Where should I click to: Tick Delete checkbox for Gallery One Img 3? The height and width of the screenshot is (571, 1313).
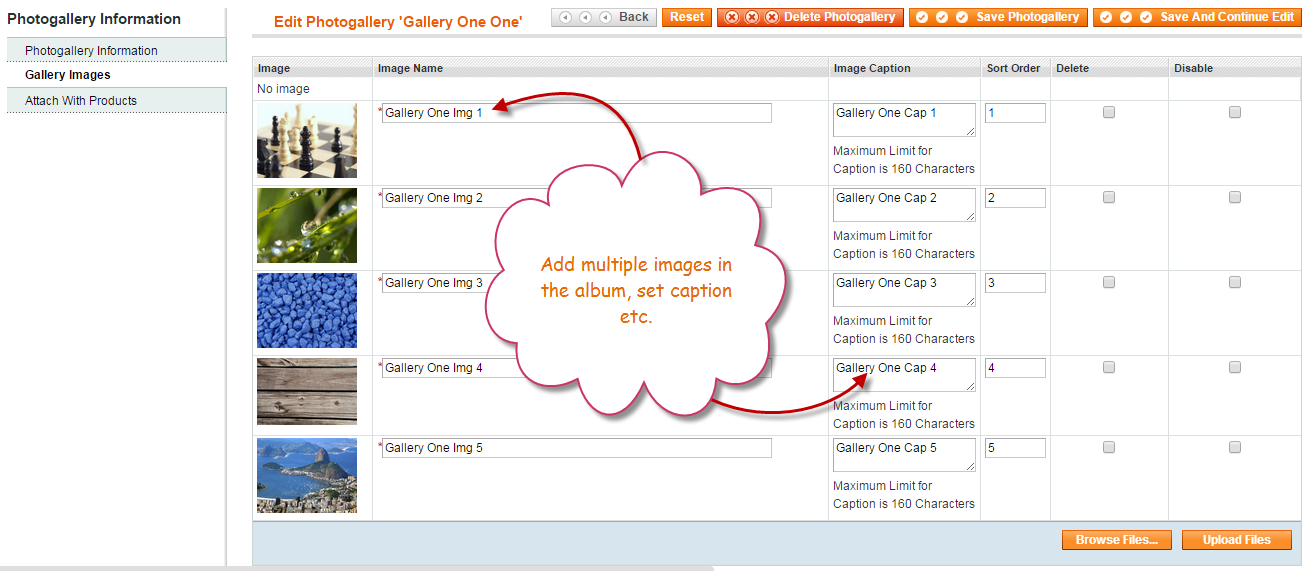click(1109, 283)
